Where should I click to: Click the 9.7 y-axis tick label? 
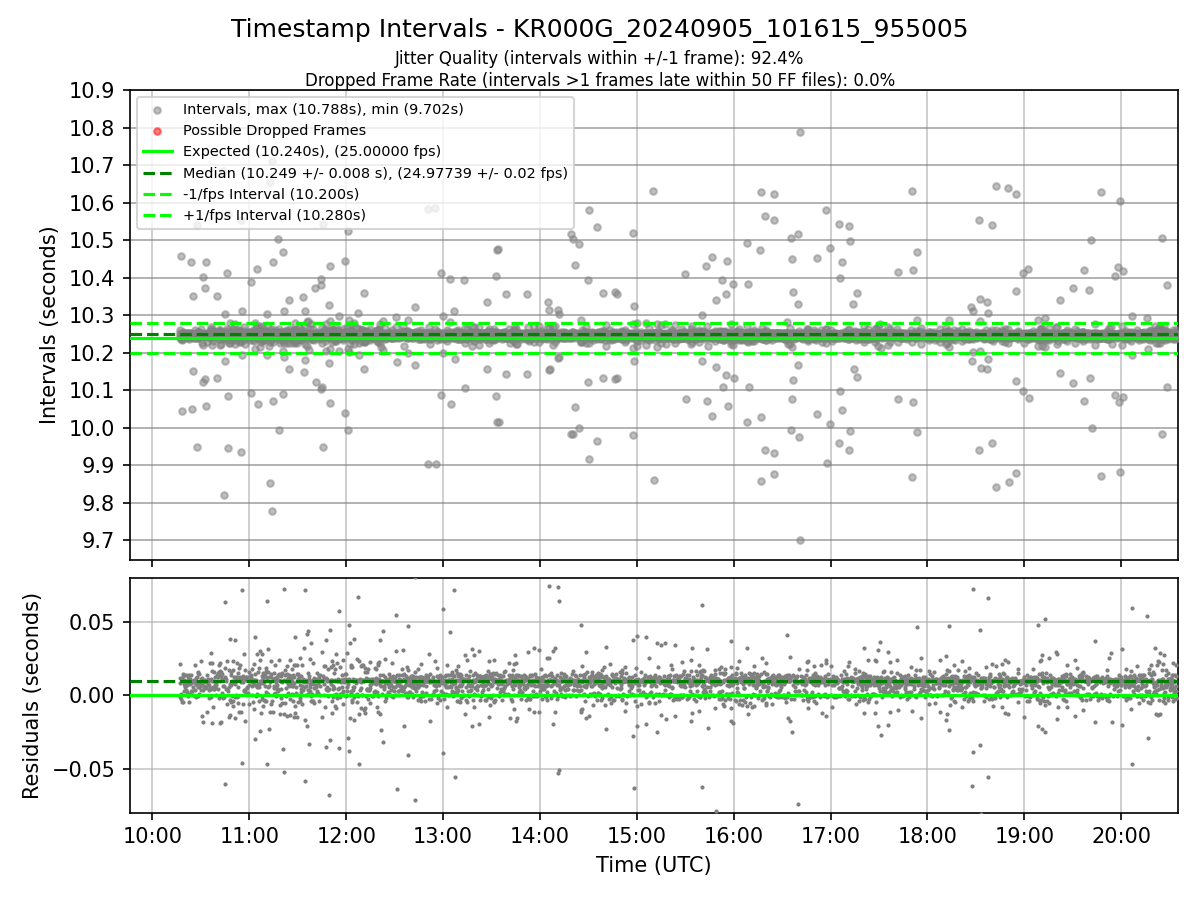[x=98, y=541]
